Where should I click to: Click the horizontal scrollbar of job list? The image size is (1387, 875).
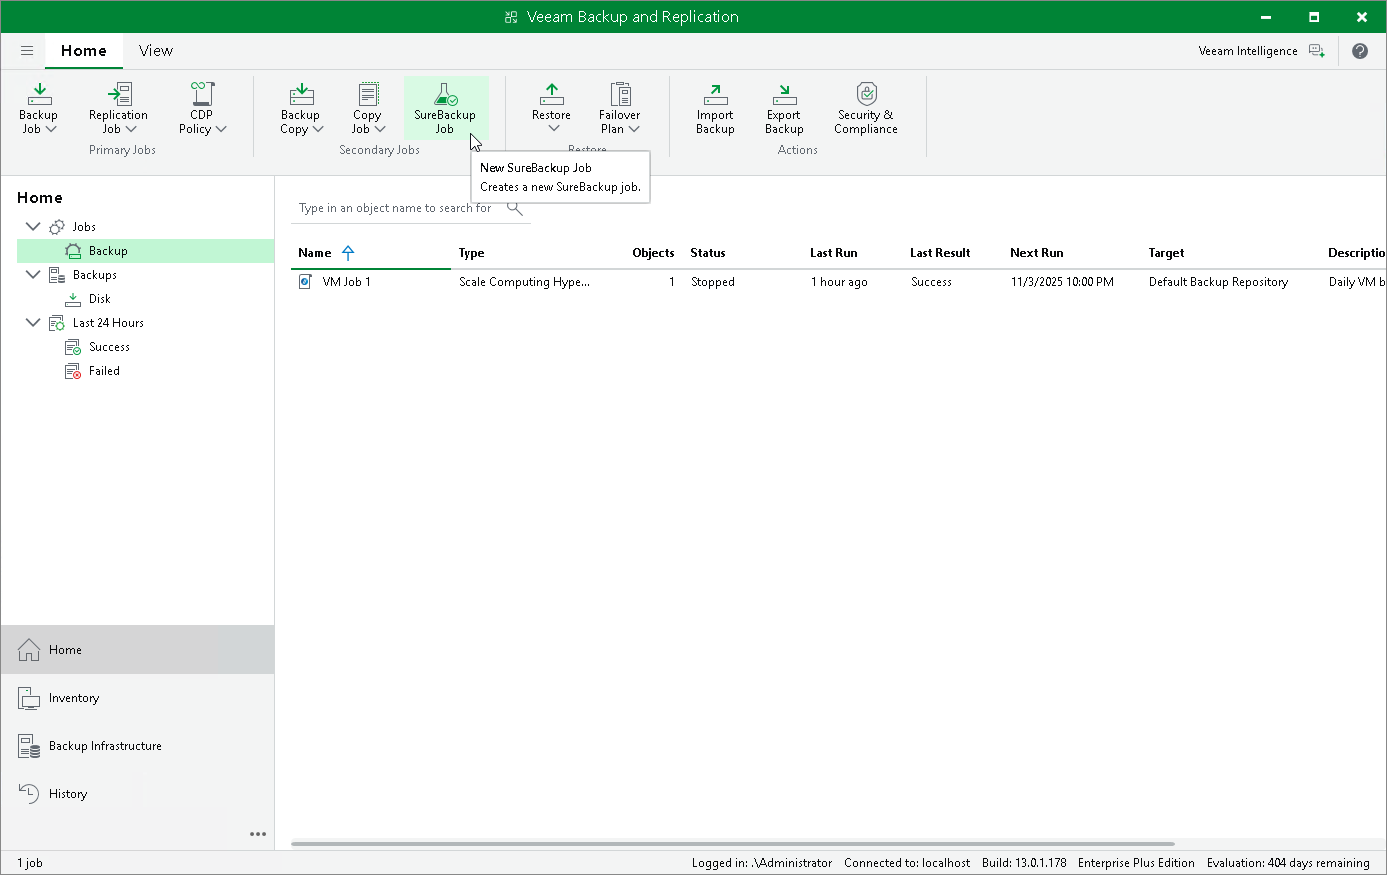(x=730, y=844)
